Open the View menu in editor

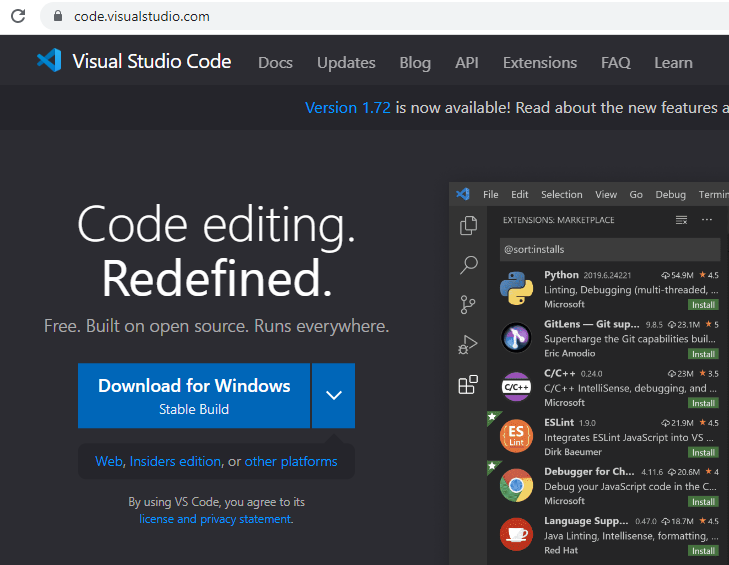(x=606, y=194)
